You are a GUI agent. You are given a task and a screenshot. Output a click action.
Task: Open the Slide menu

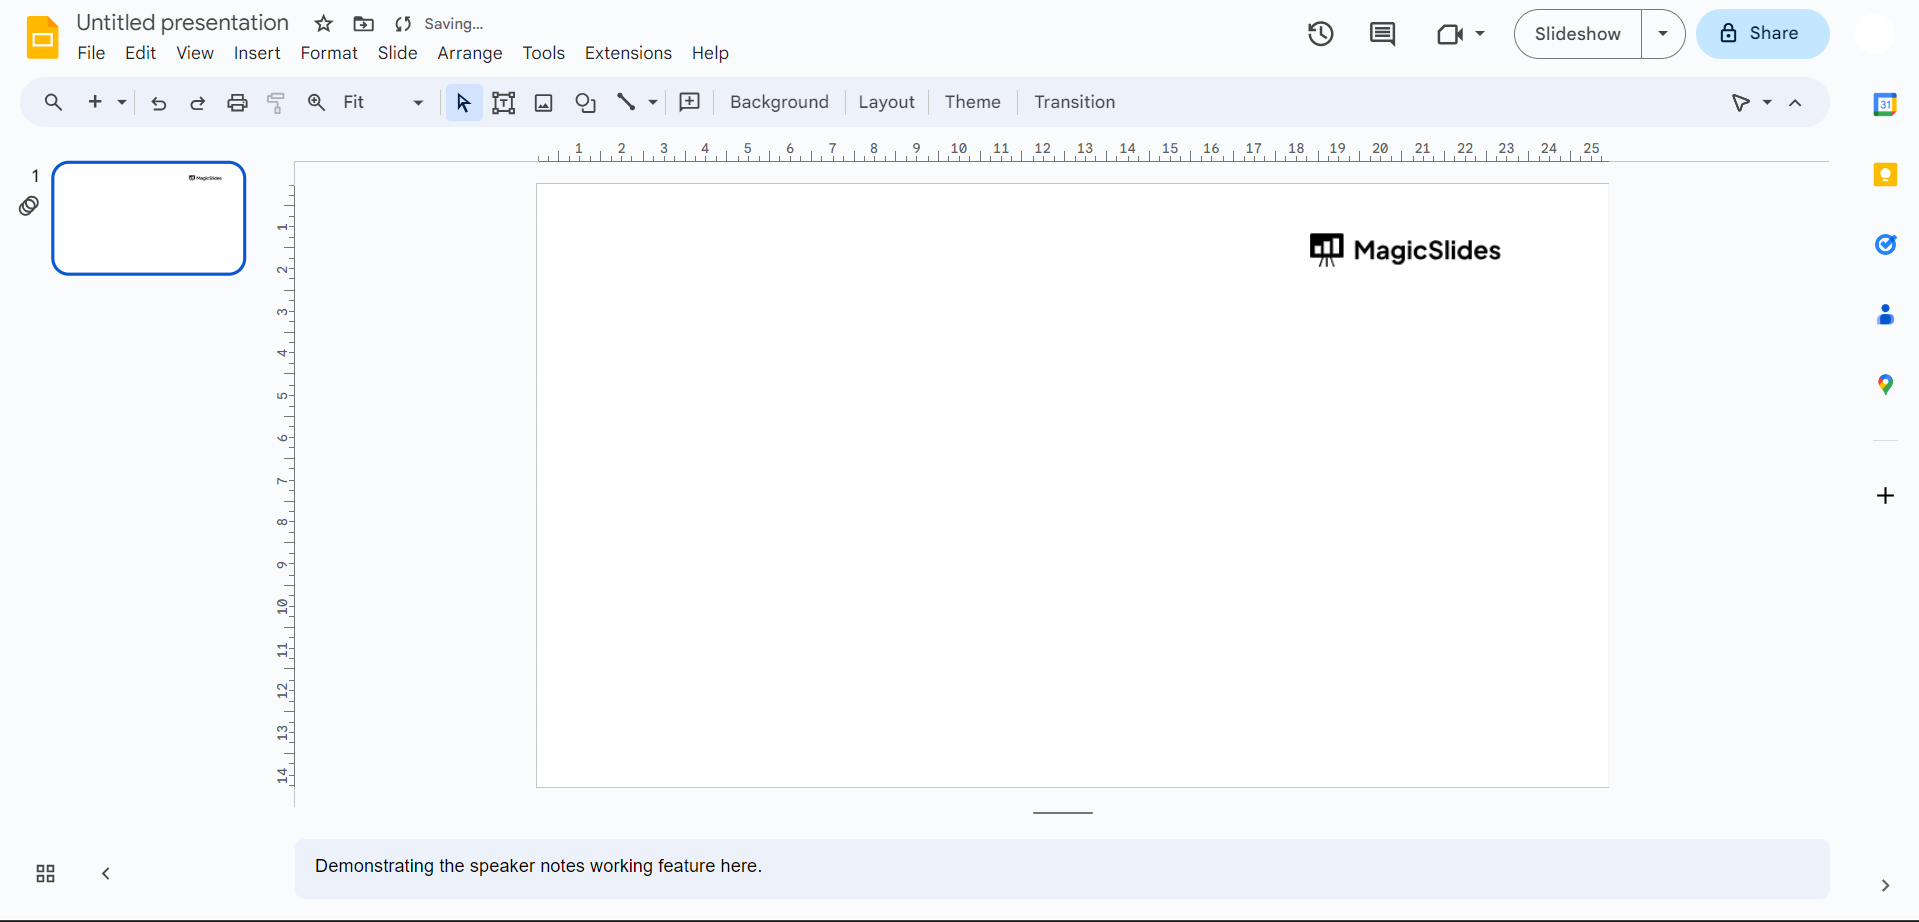397,53
